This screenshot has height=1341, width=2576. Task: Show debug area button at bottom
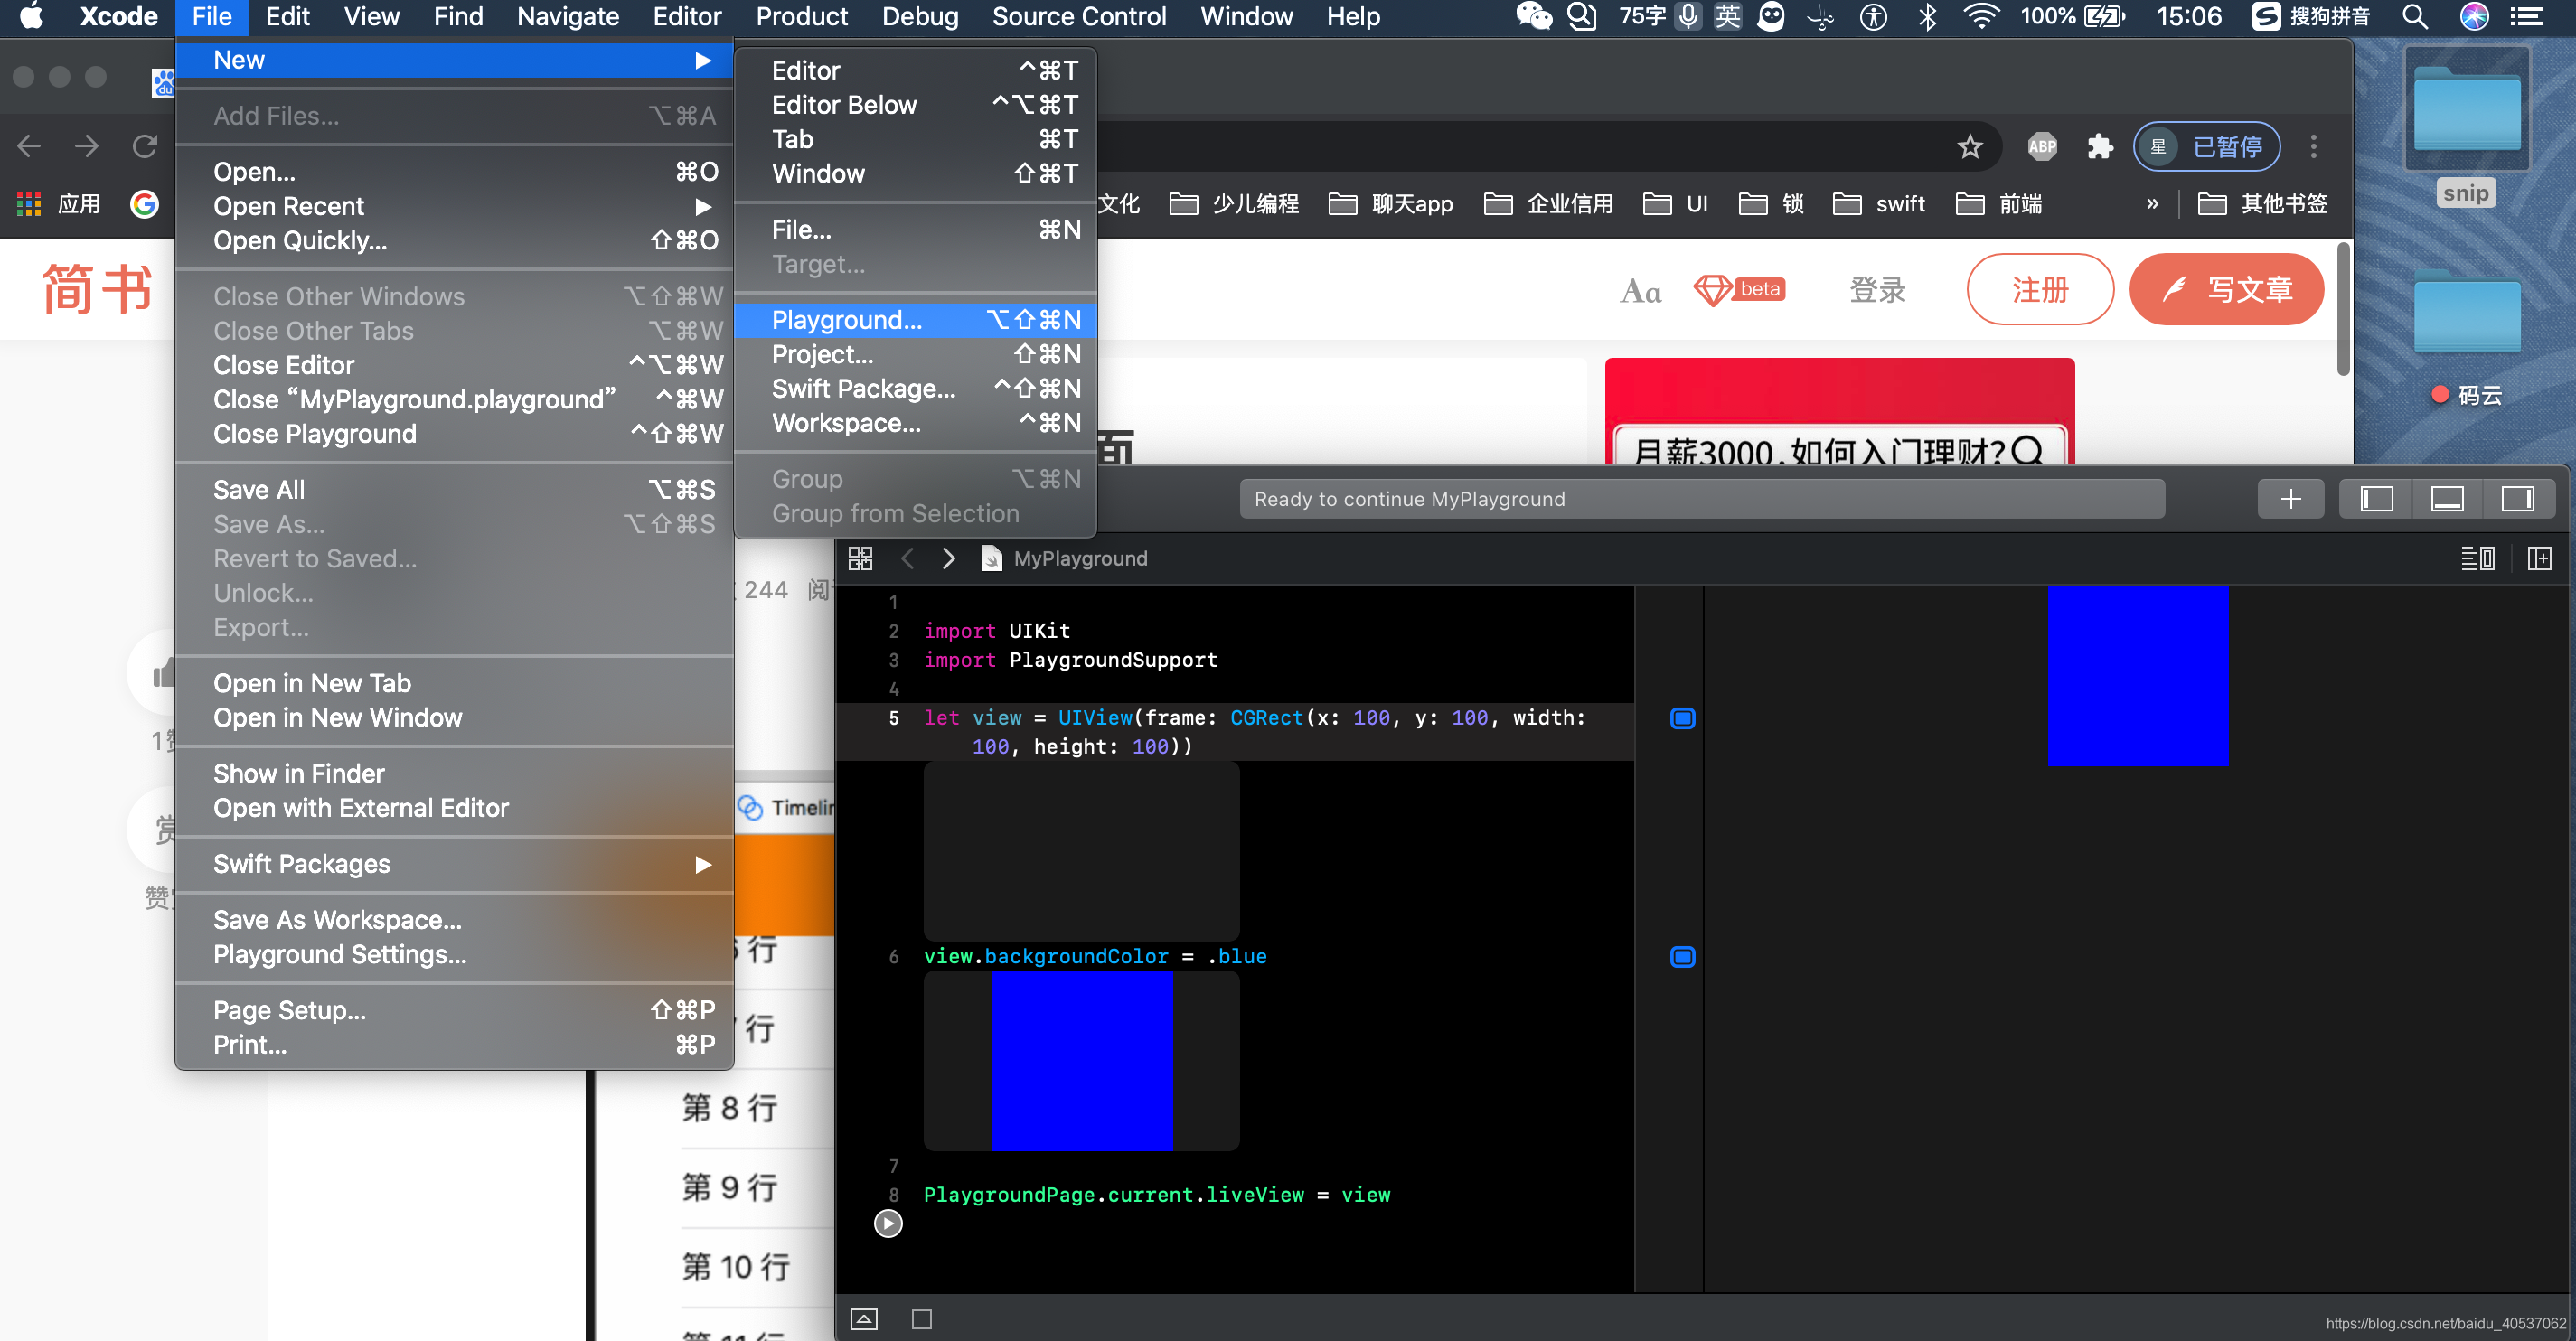click(864, 1319)
